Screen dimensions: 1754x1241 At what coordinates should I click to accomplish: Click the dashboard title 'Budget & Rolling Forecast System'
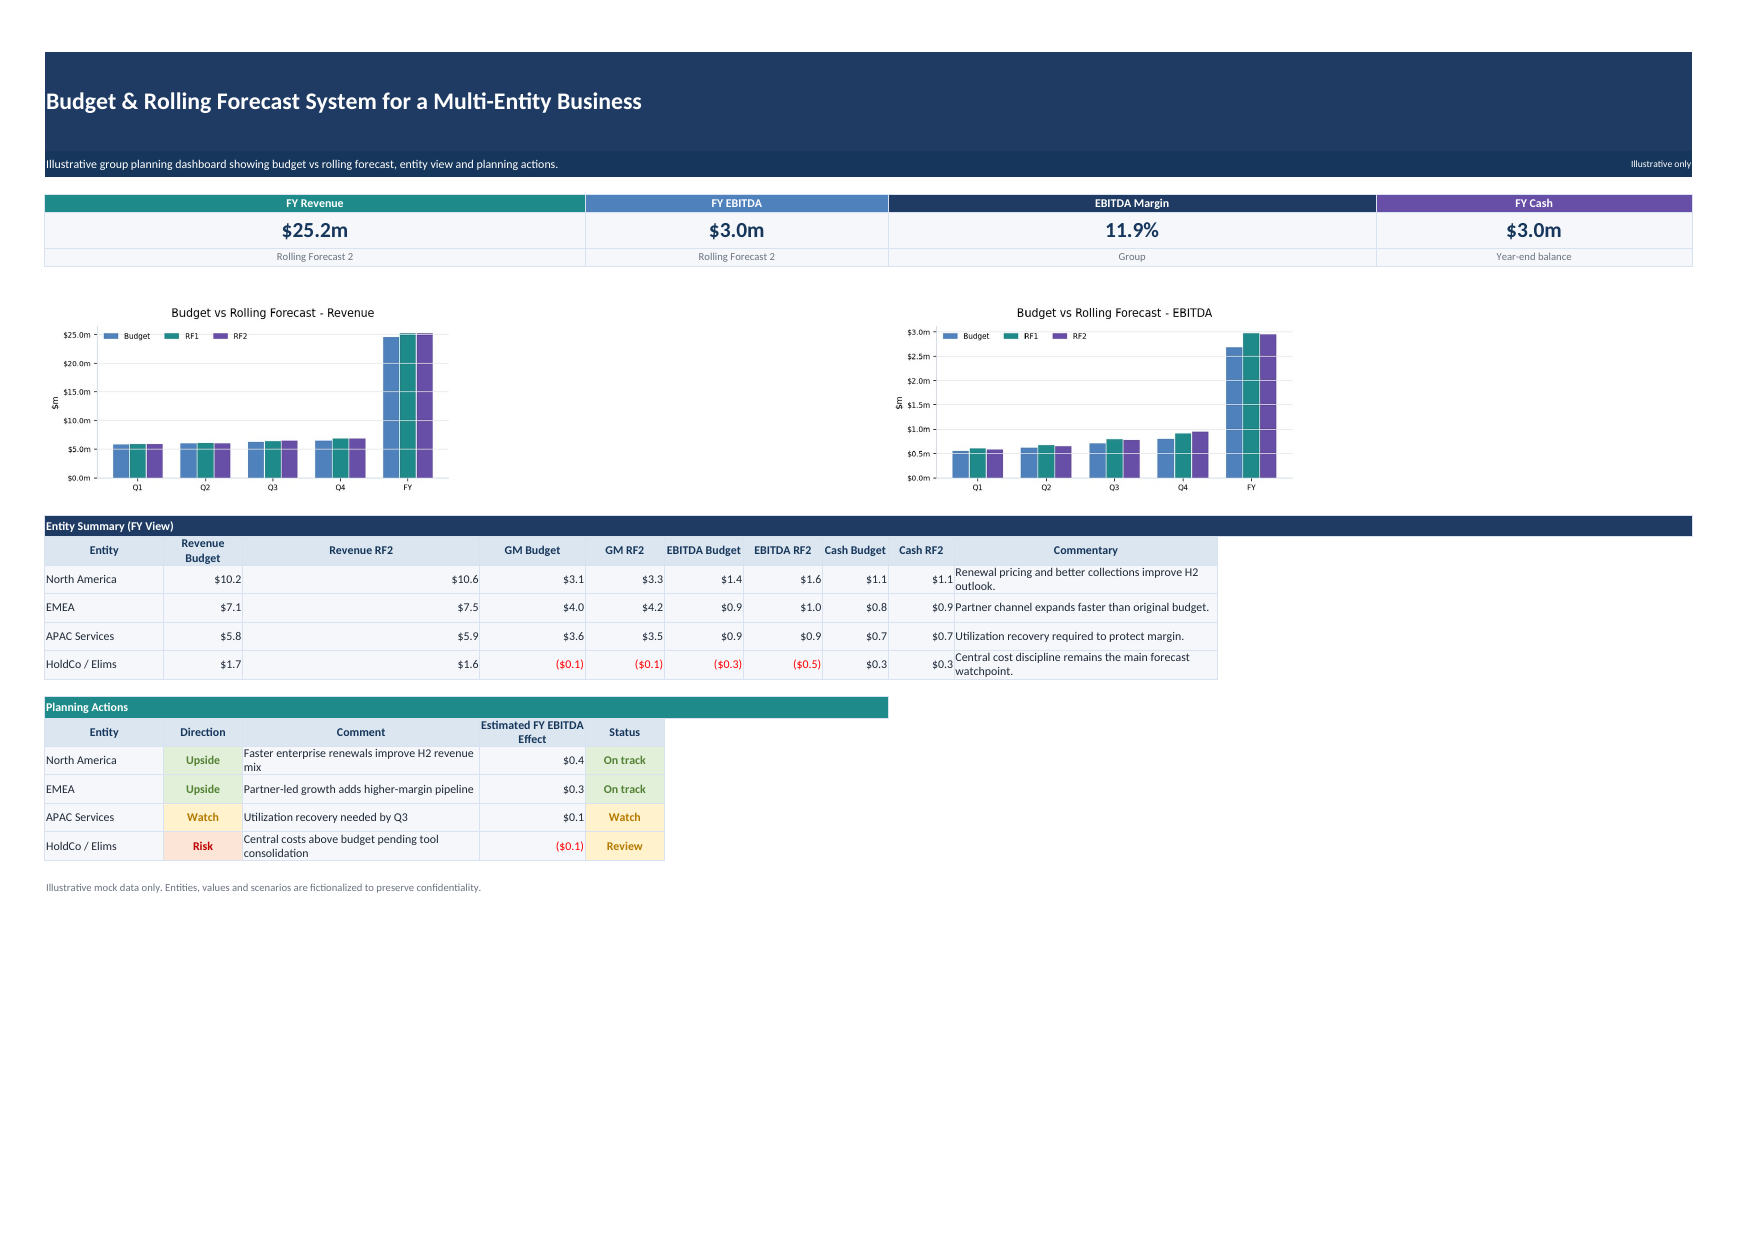click(344, 102)
